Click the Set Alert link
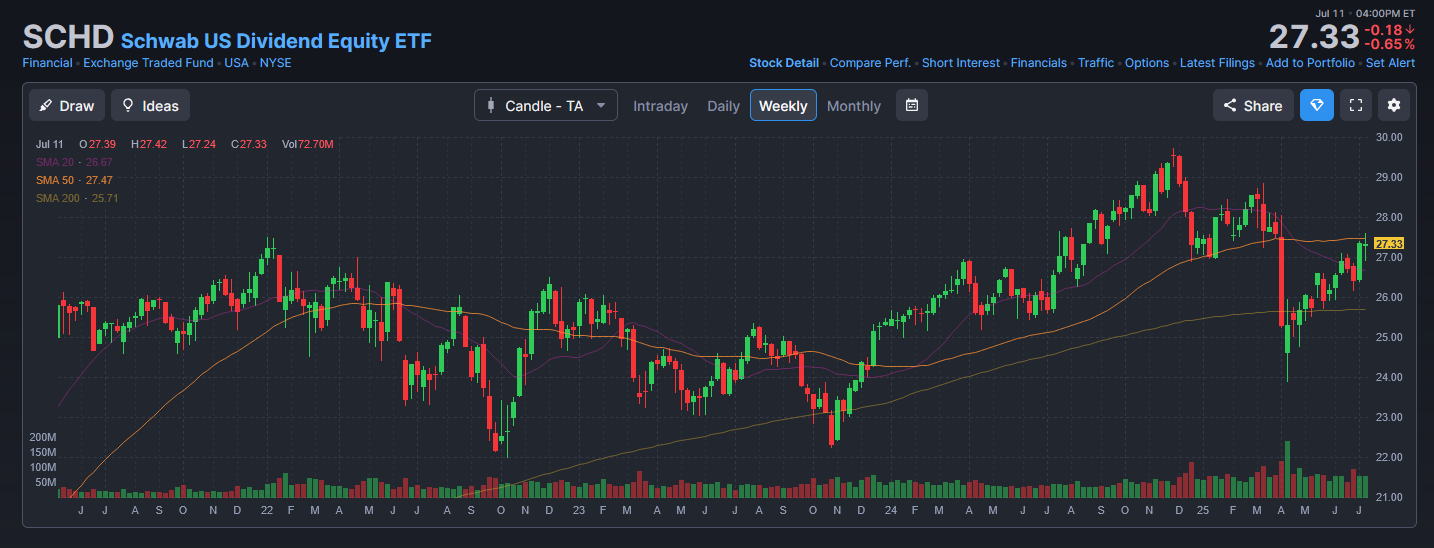1434x548 pixels. tap(1390, 63)
